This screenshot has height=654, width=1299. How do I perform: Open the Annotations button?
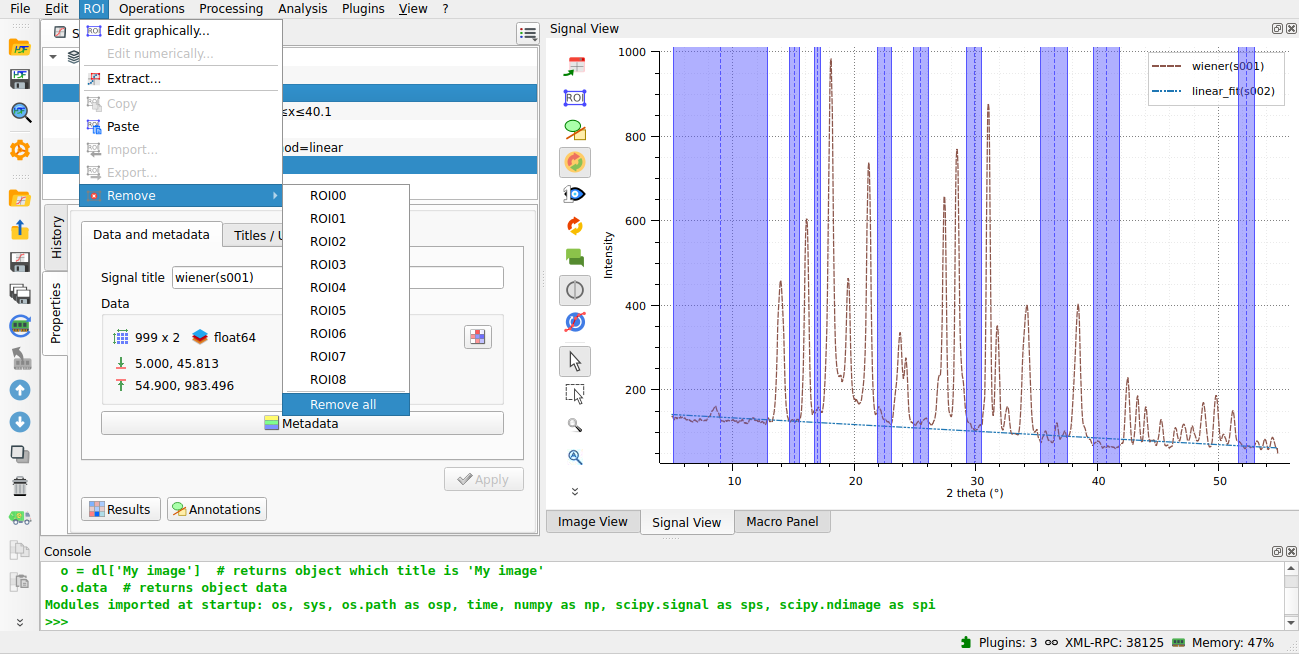coord(216,509)
